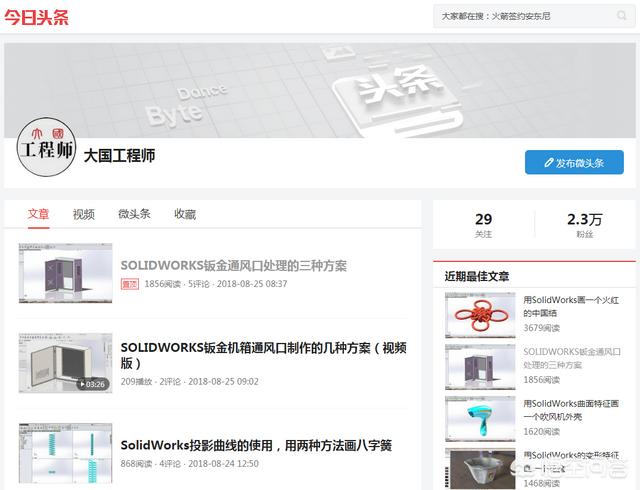Click the red 中国结 sidebar thumbnail
Viewport: 640px width, 490px height.
point(480,315)
